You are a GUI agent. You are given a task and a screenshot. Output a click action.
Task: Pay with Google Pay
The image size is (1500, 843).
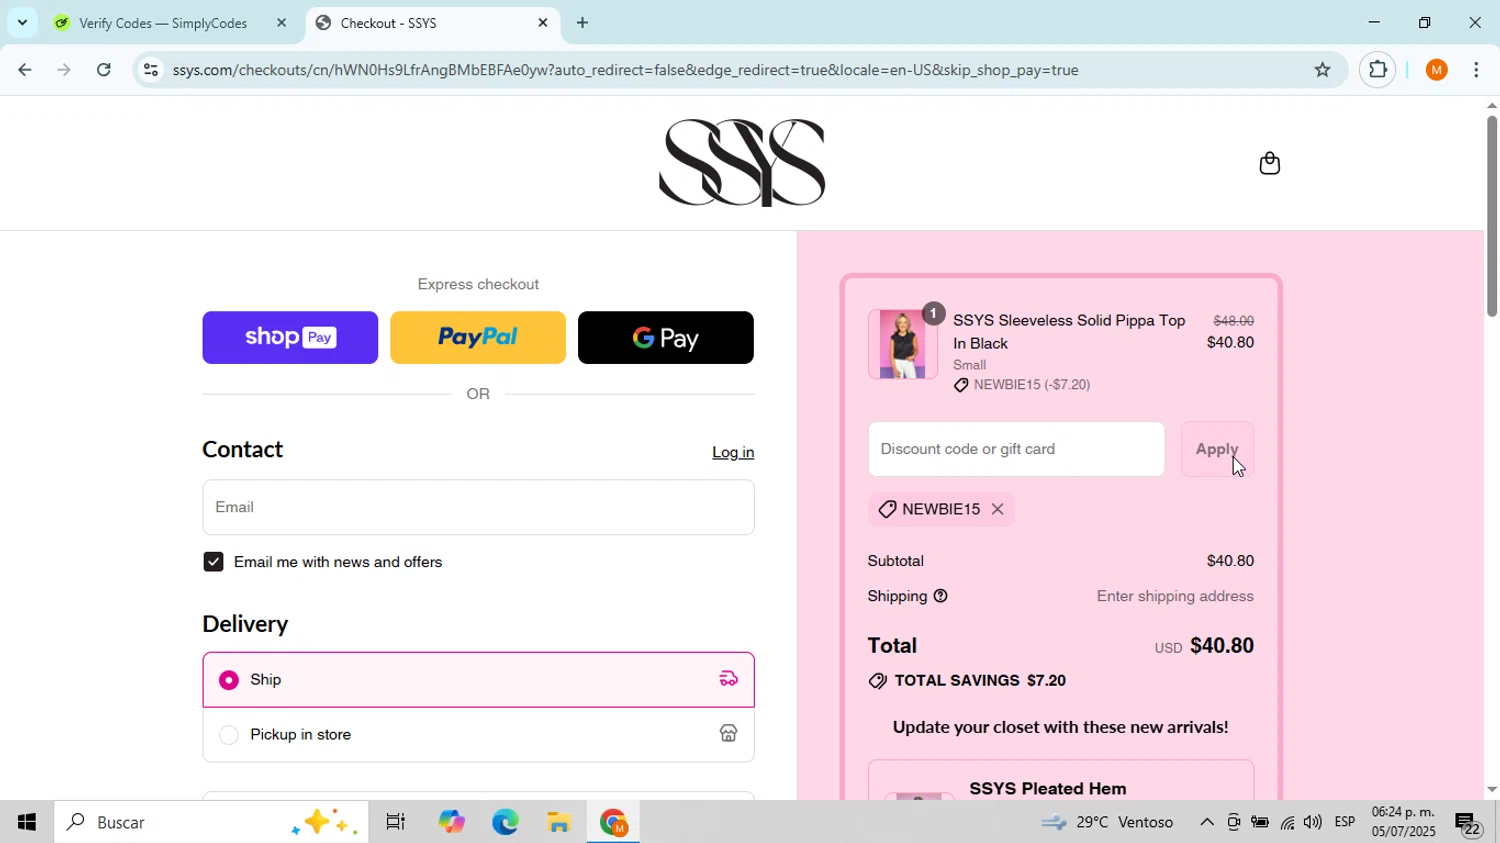tap(666, 338)
